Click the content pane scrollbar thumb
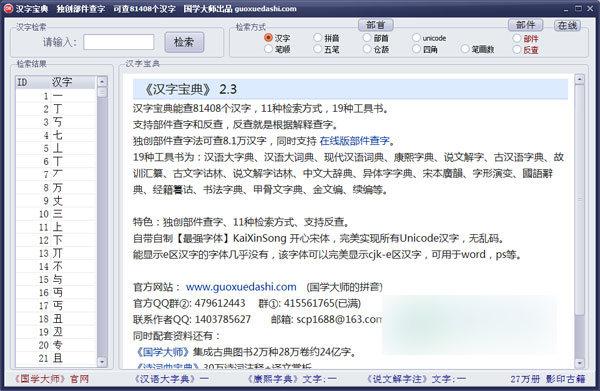The width and height of the screenshot is (600, 391). click(x=579, y=200)
